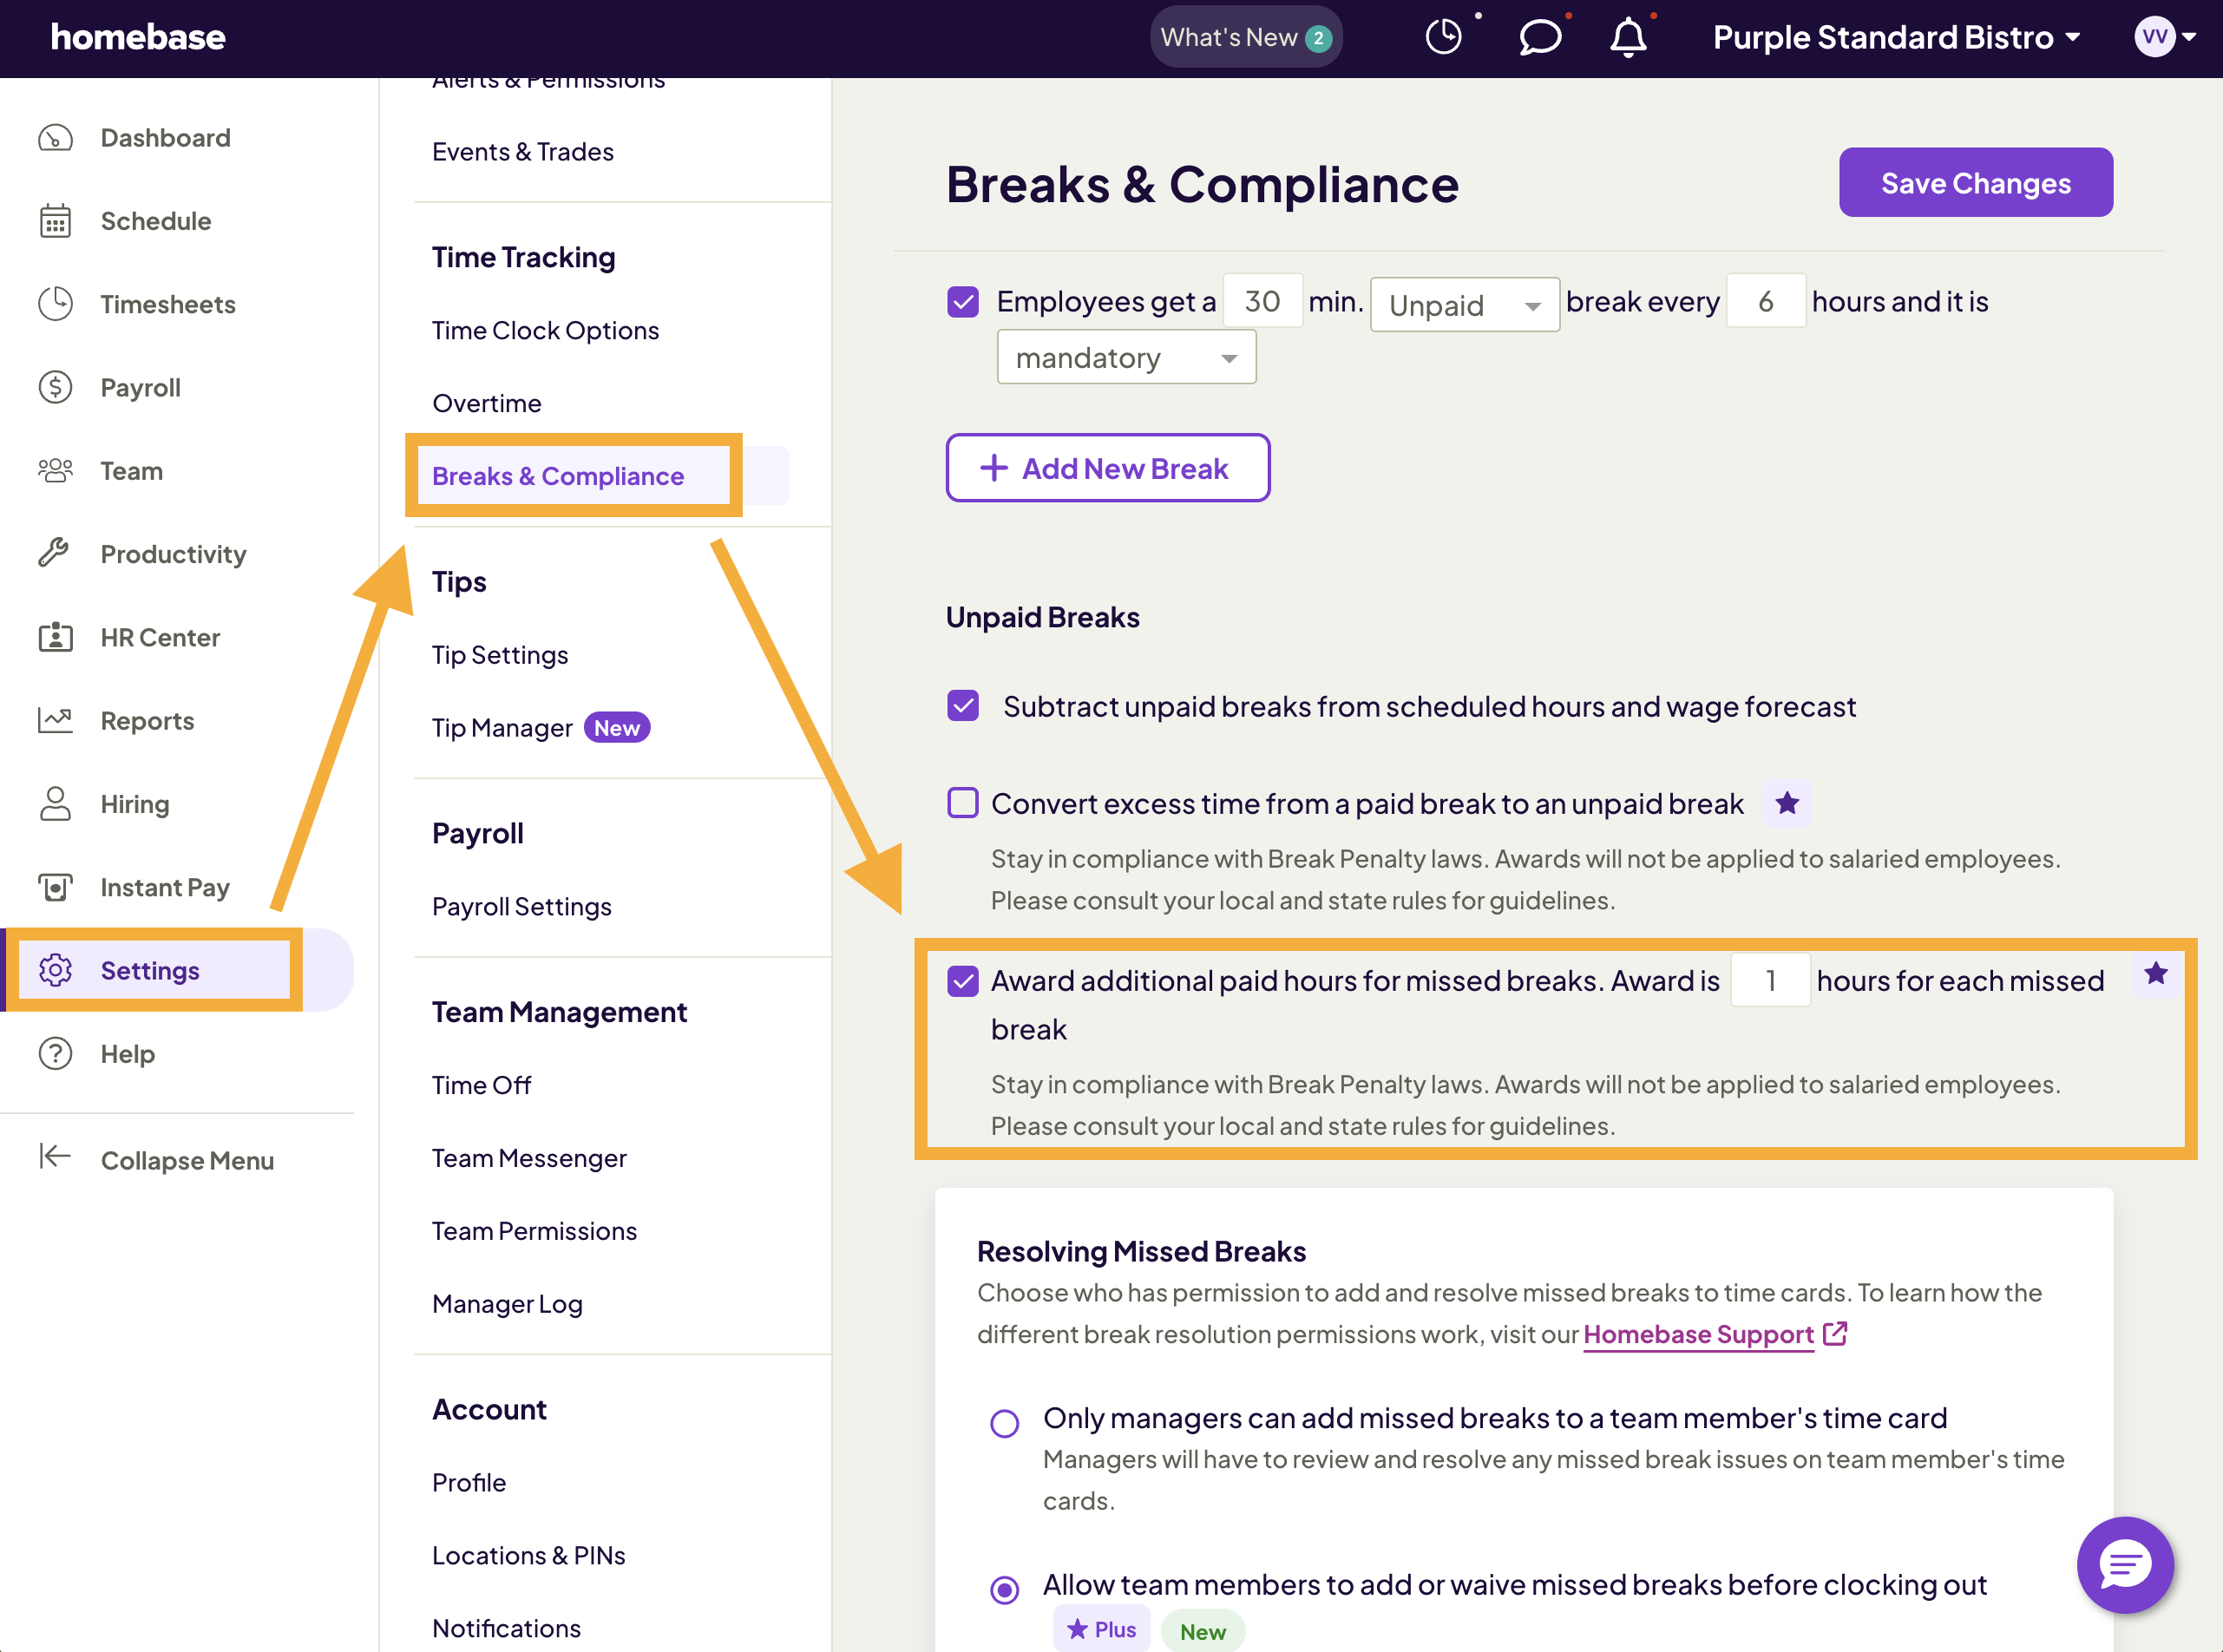Open Purple Standard Bistro location dropdown
The width and height of the screenshot is (2223, 1652).
pos(1896,37)
